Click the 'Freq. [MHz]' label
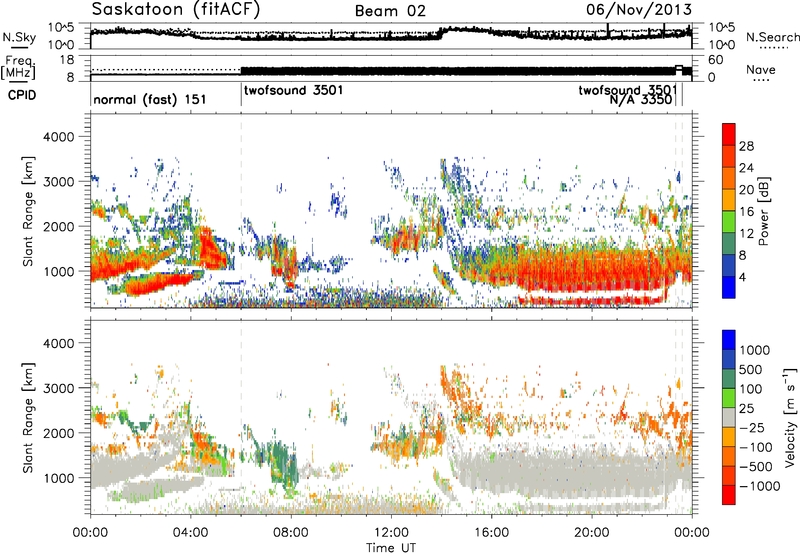This screenshot has width=800, height=554. [19, 68]
